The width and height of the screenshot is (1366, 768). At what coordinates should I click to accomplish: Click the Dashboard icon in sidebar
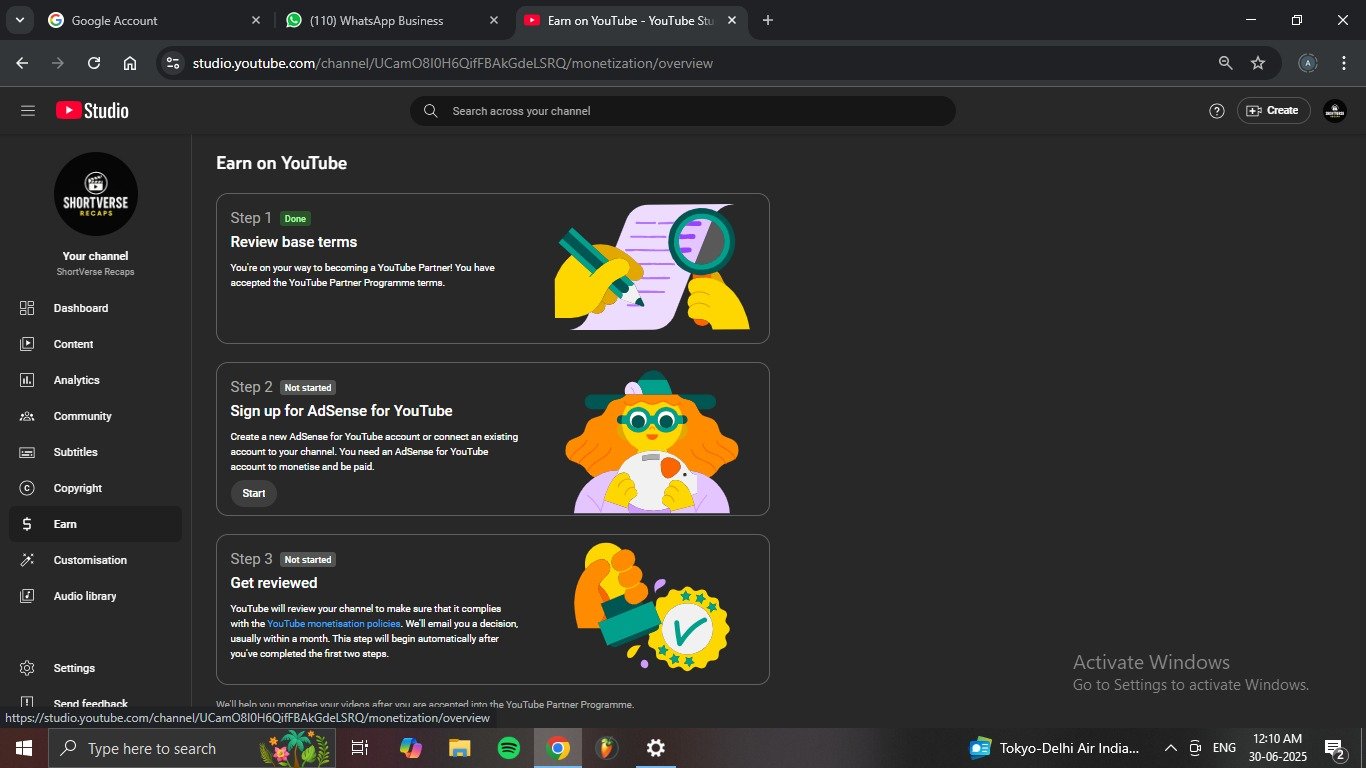click(27, 308)
